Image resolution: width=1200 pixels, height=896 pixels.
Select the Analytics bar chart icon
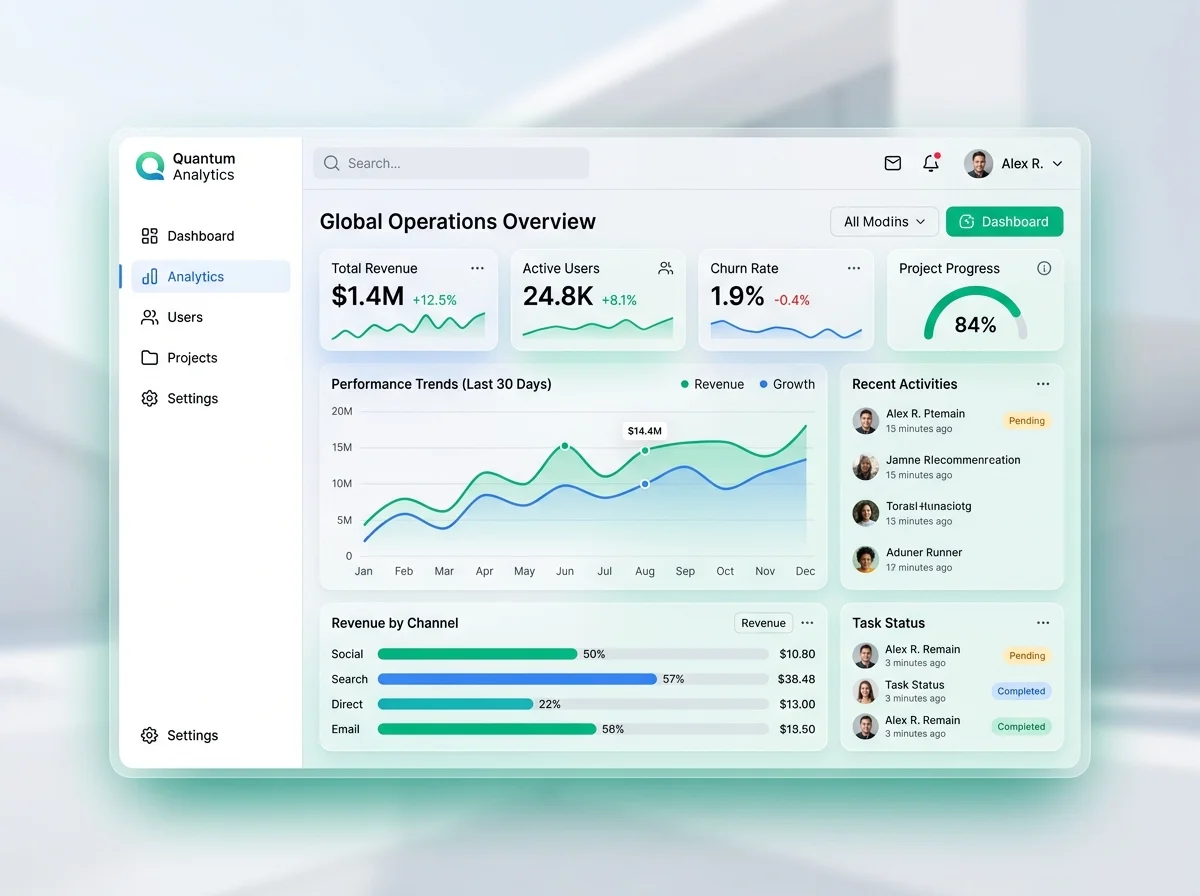150,277
